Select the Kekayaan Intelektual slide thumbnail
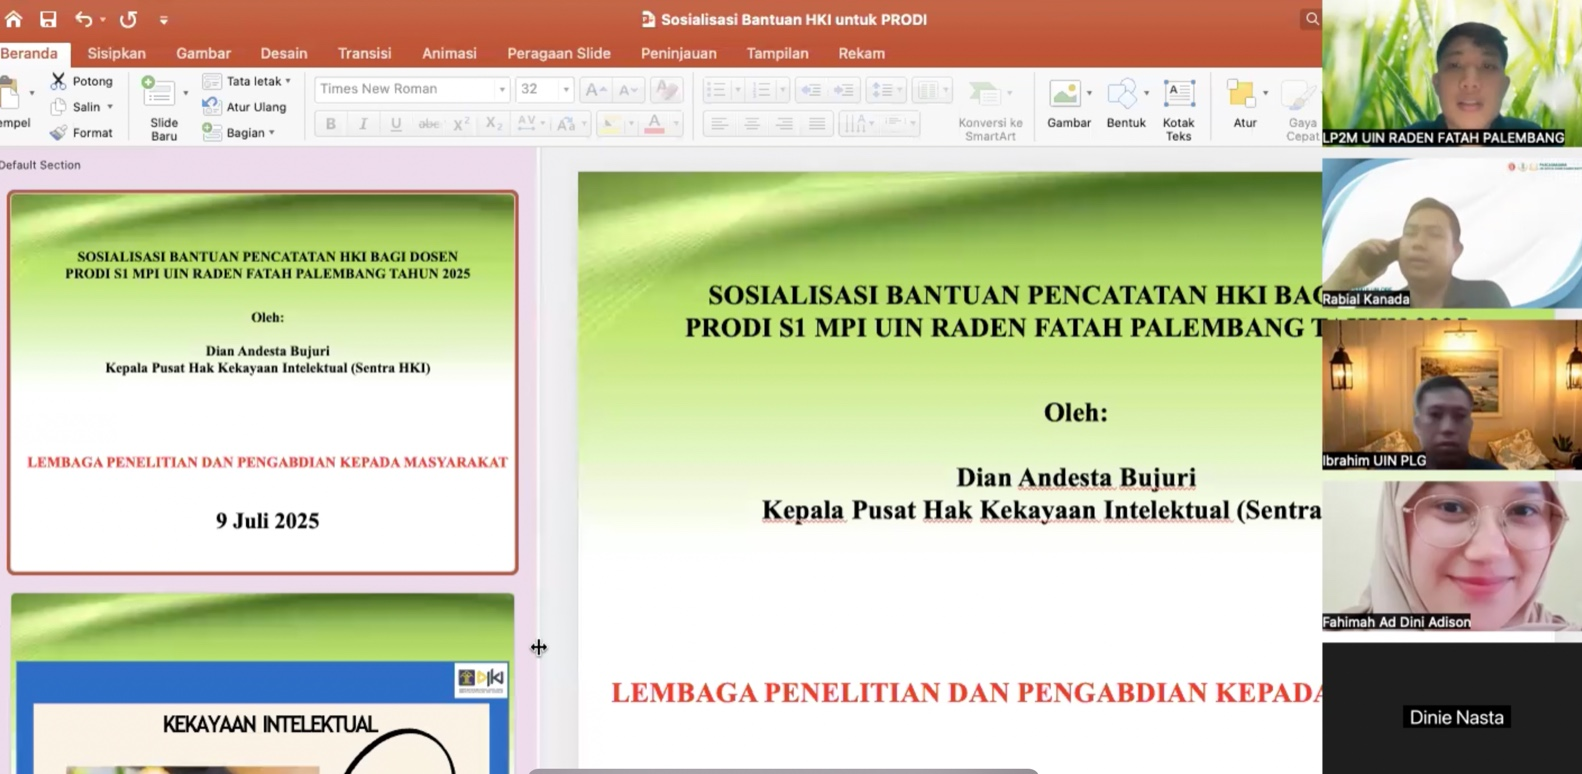 tap(263, 684)
